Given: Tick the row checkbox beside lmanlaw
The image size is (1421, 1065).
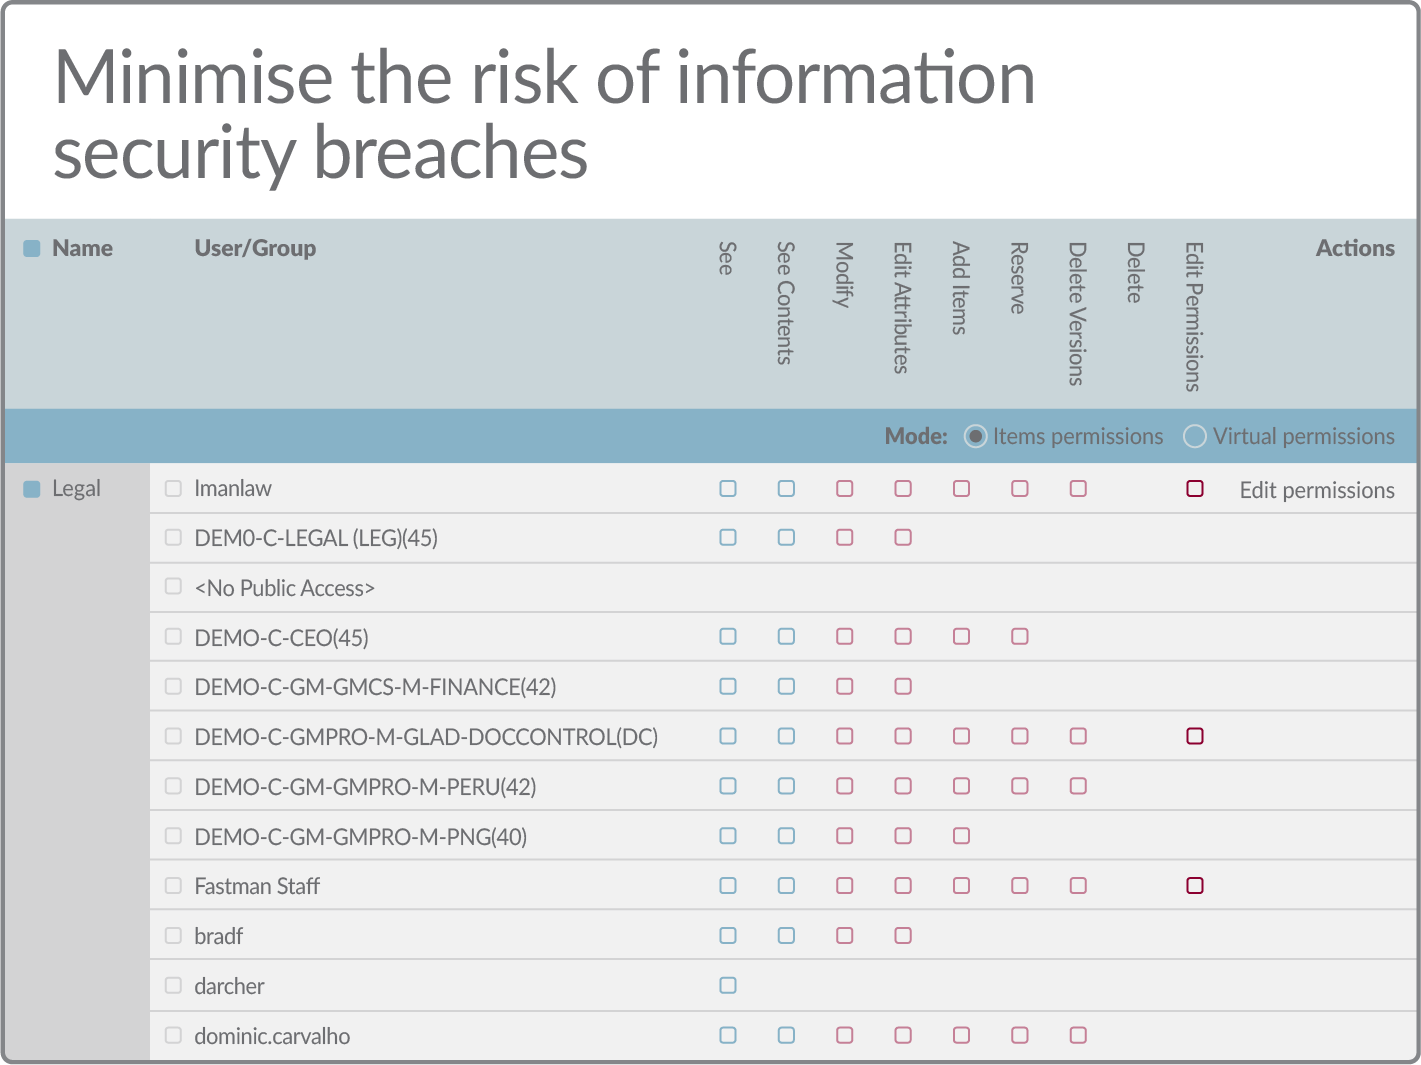Looking at the screenshot, I should point(173,488).
